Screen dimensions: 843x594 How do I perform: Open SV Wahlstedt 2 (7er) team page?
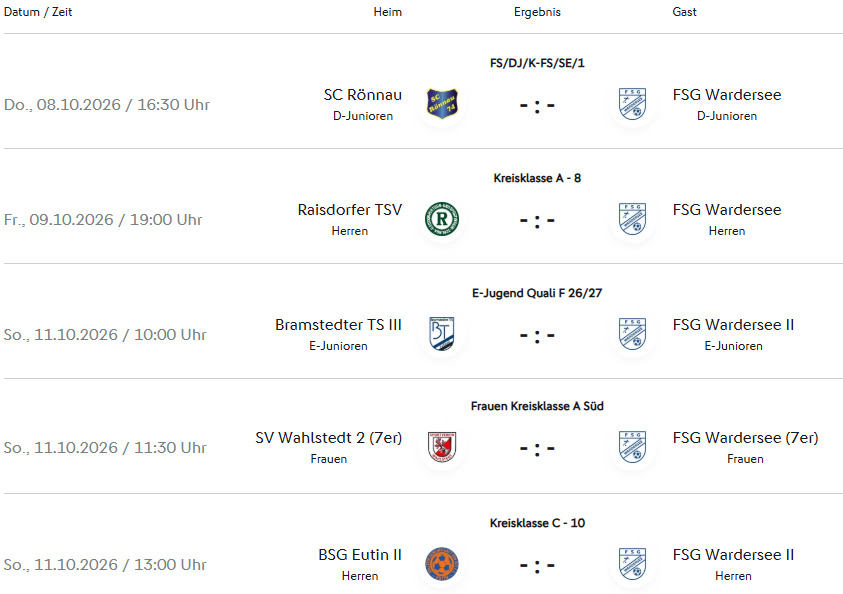point(328,438)
